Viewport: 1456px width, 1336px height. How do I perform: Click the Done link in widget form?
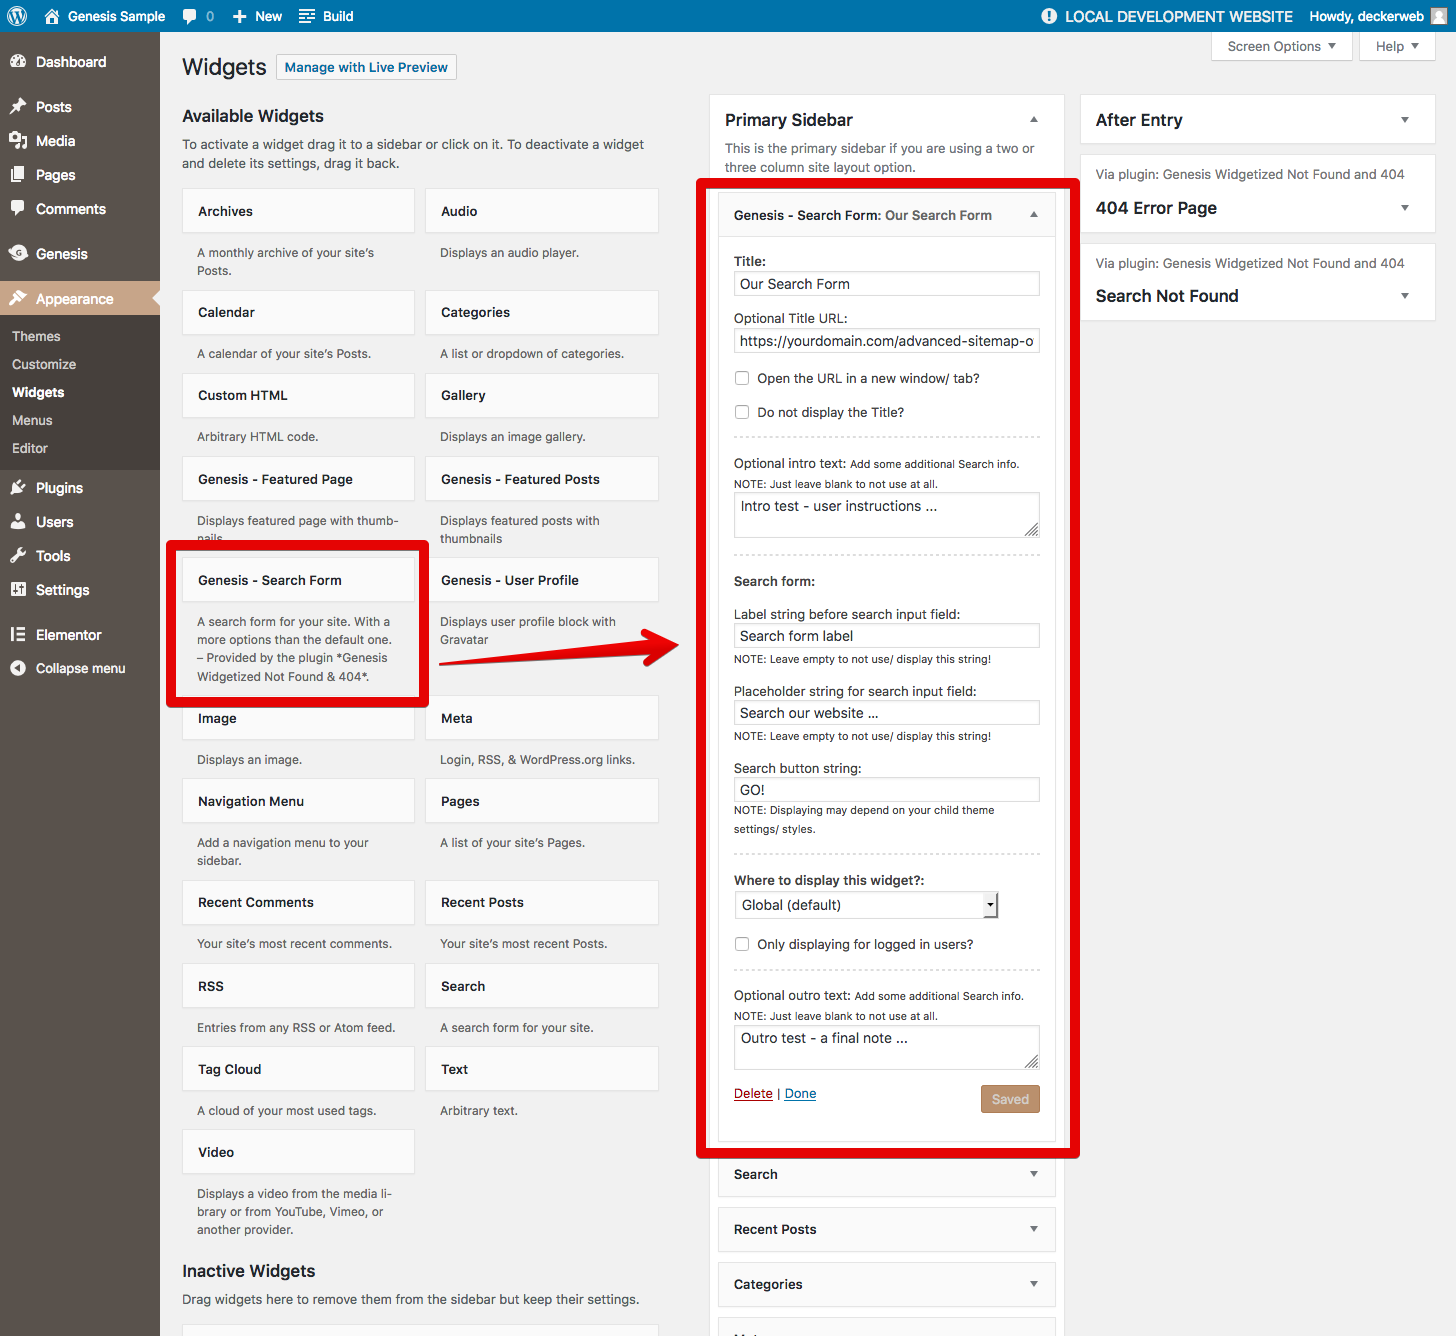(x=800, y=1093)
